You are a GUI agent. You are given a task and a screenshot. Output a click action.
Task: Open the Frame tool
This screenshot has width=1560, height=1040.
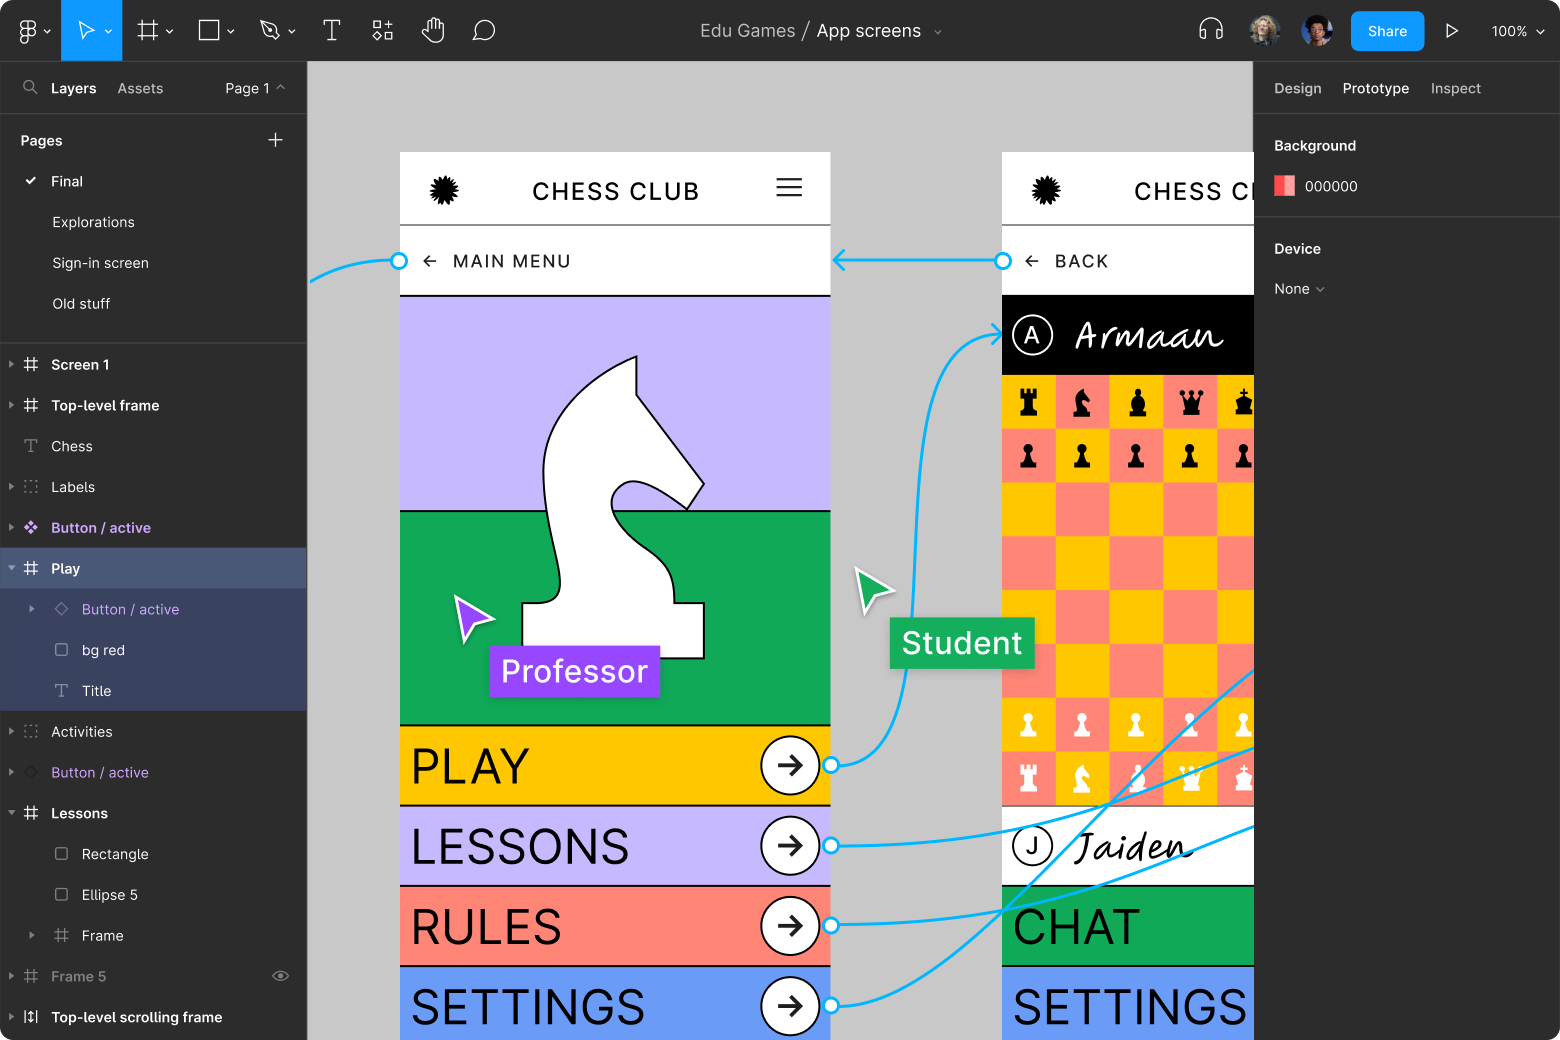coord(147,30)
